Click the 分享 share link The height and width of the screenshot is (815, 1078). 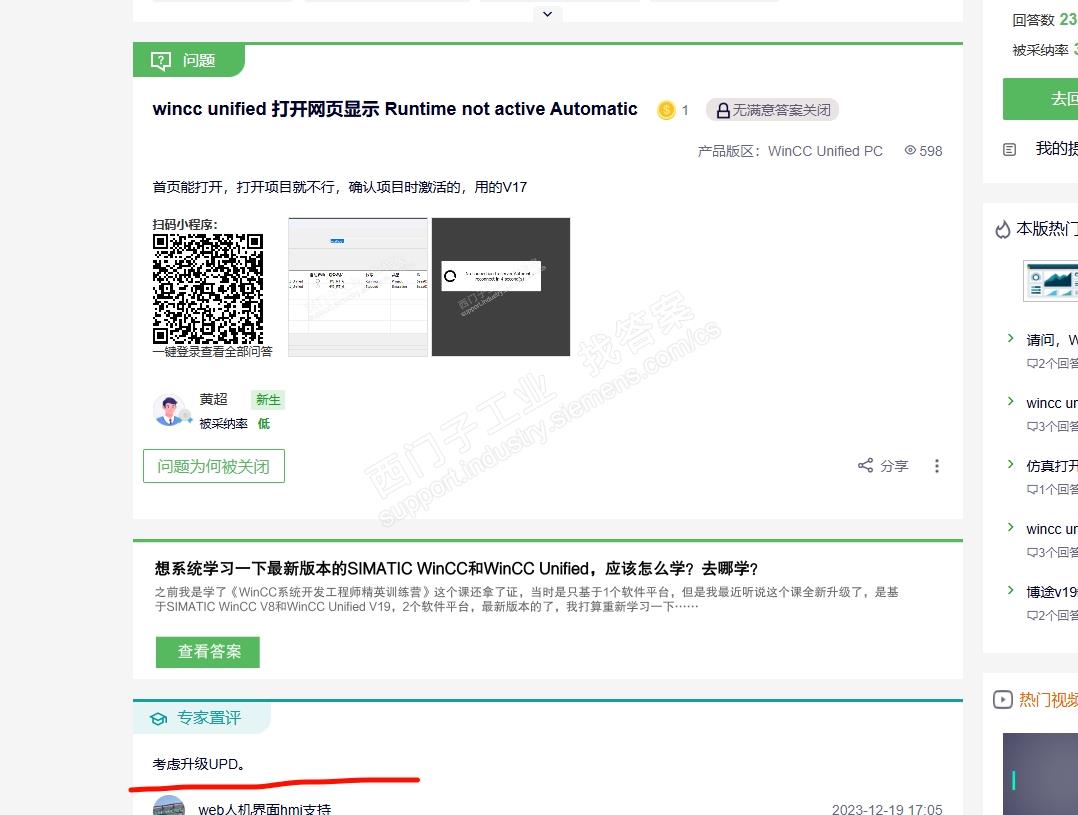(x=894, y=466)
